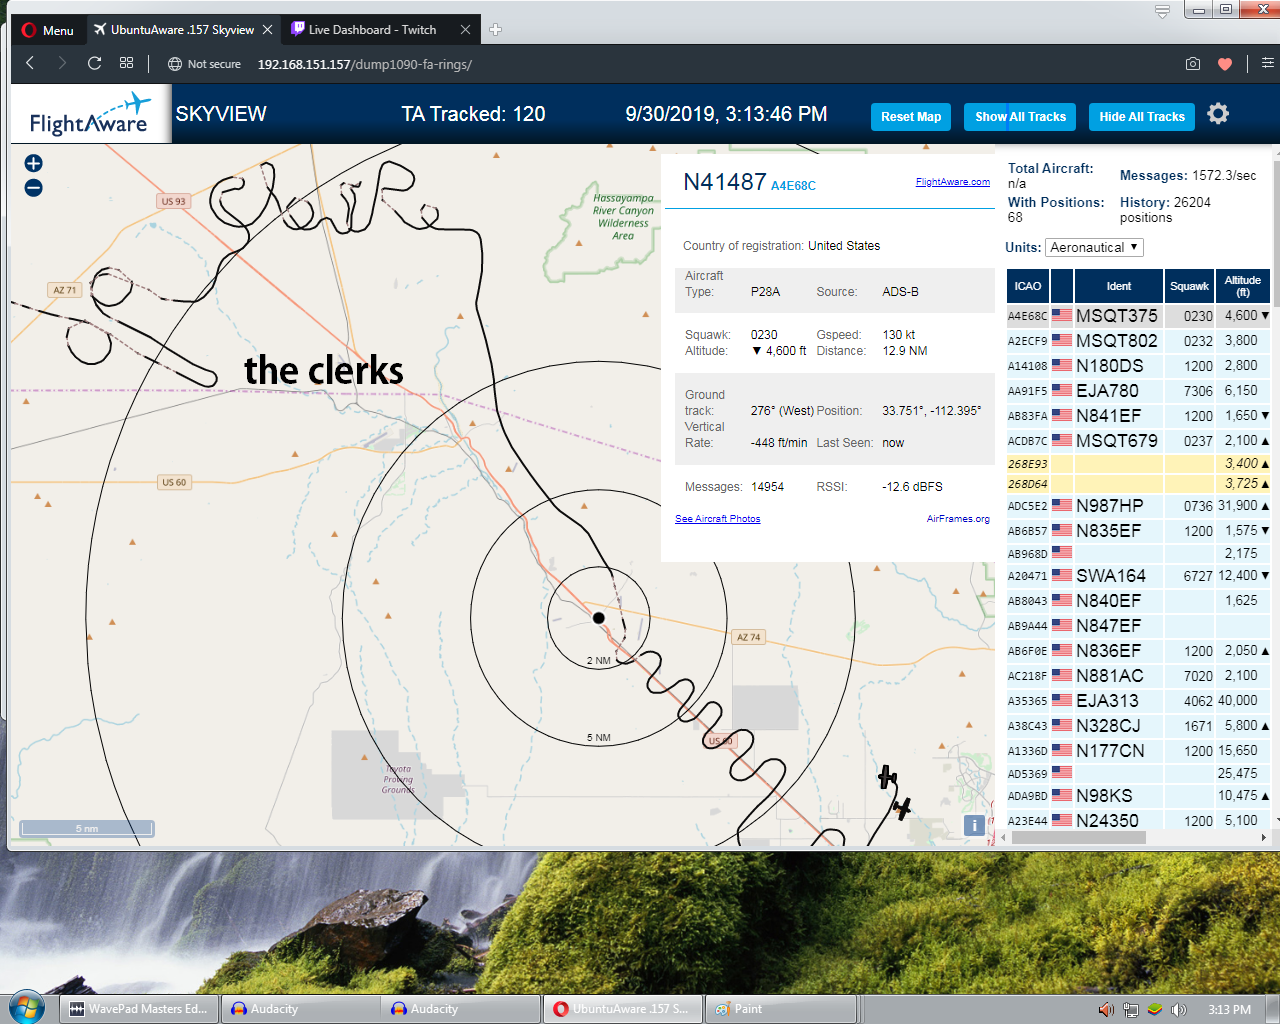
Task: Open a new browser tab
Action: point(496,30)
